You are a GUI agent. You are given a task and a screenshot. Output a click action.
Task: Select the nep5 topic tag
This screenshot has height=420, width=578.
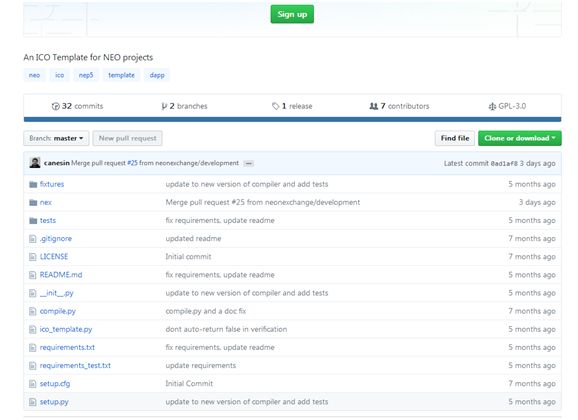(86, 75)
